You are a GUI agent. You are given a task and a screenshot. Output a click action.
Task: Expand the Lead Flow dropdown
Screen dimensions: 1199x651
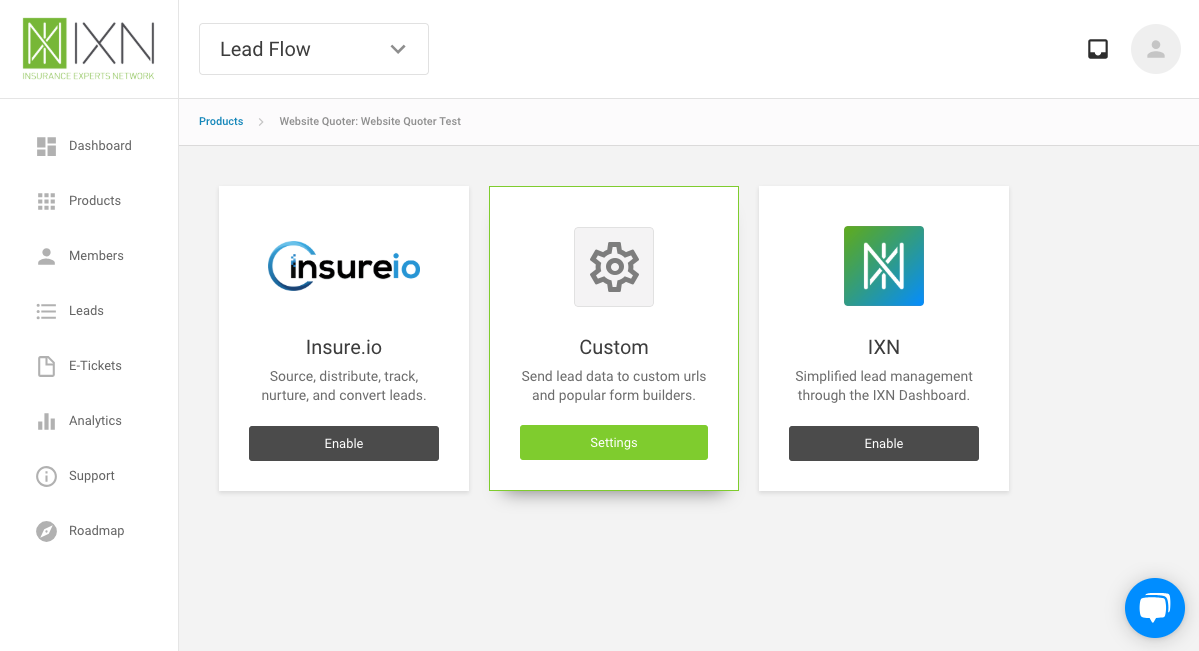[x=314, y=49]
